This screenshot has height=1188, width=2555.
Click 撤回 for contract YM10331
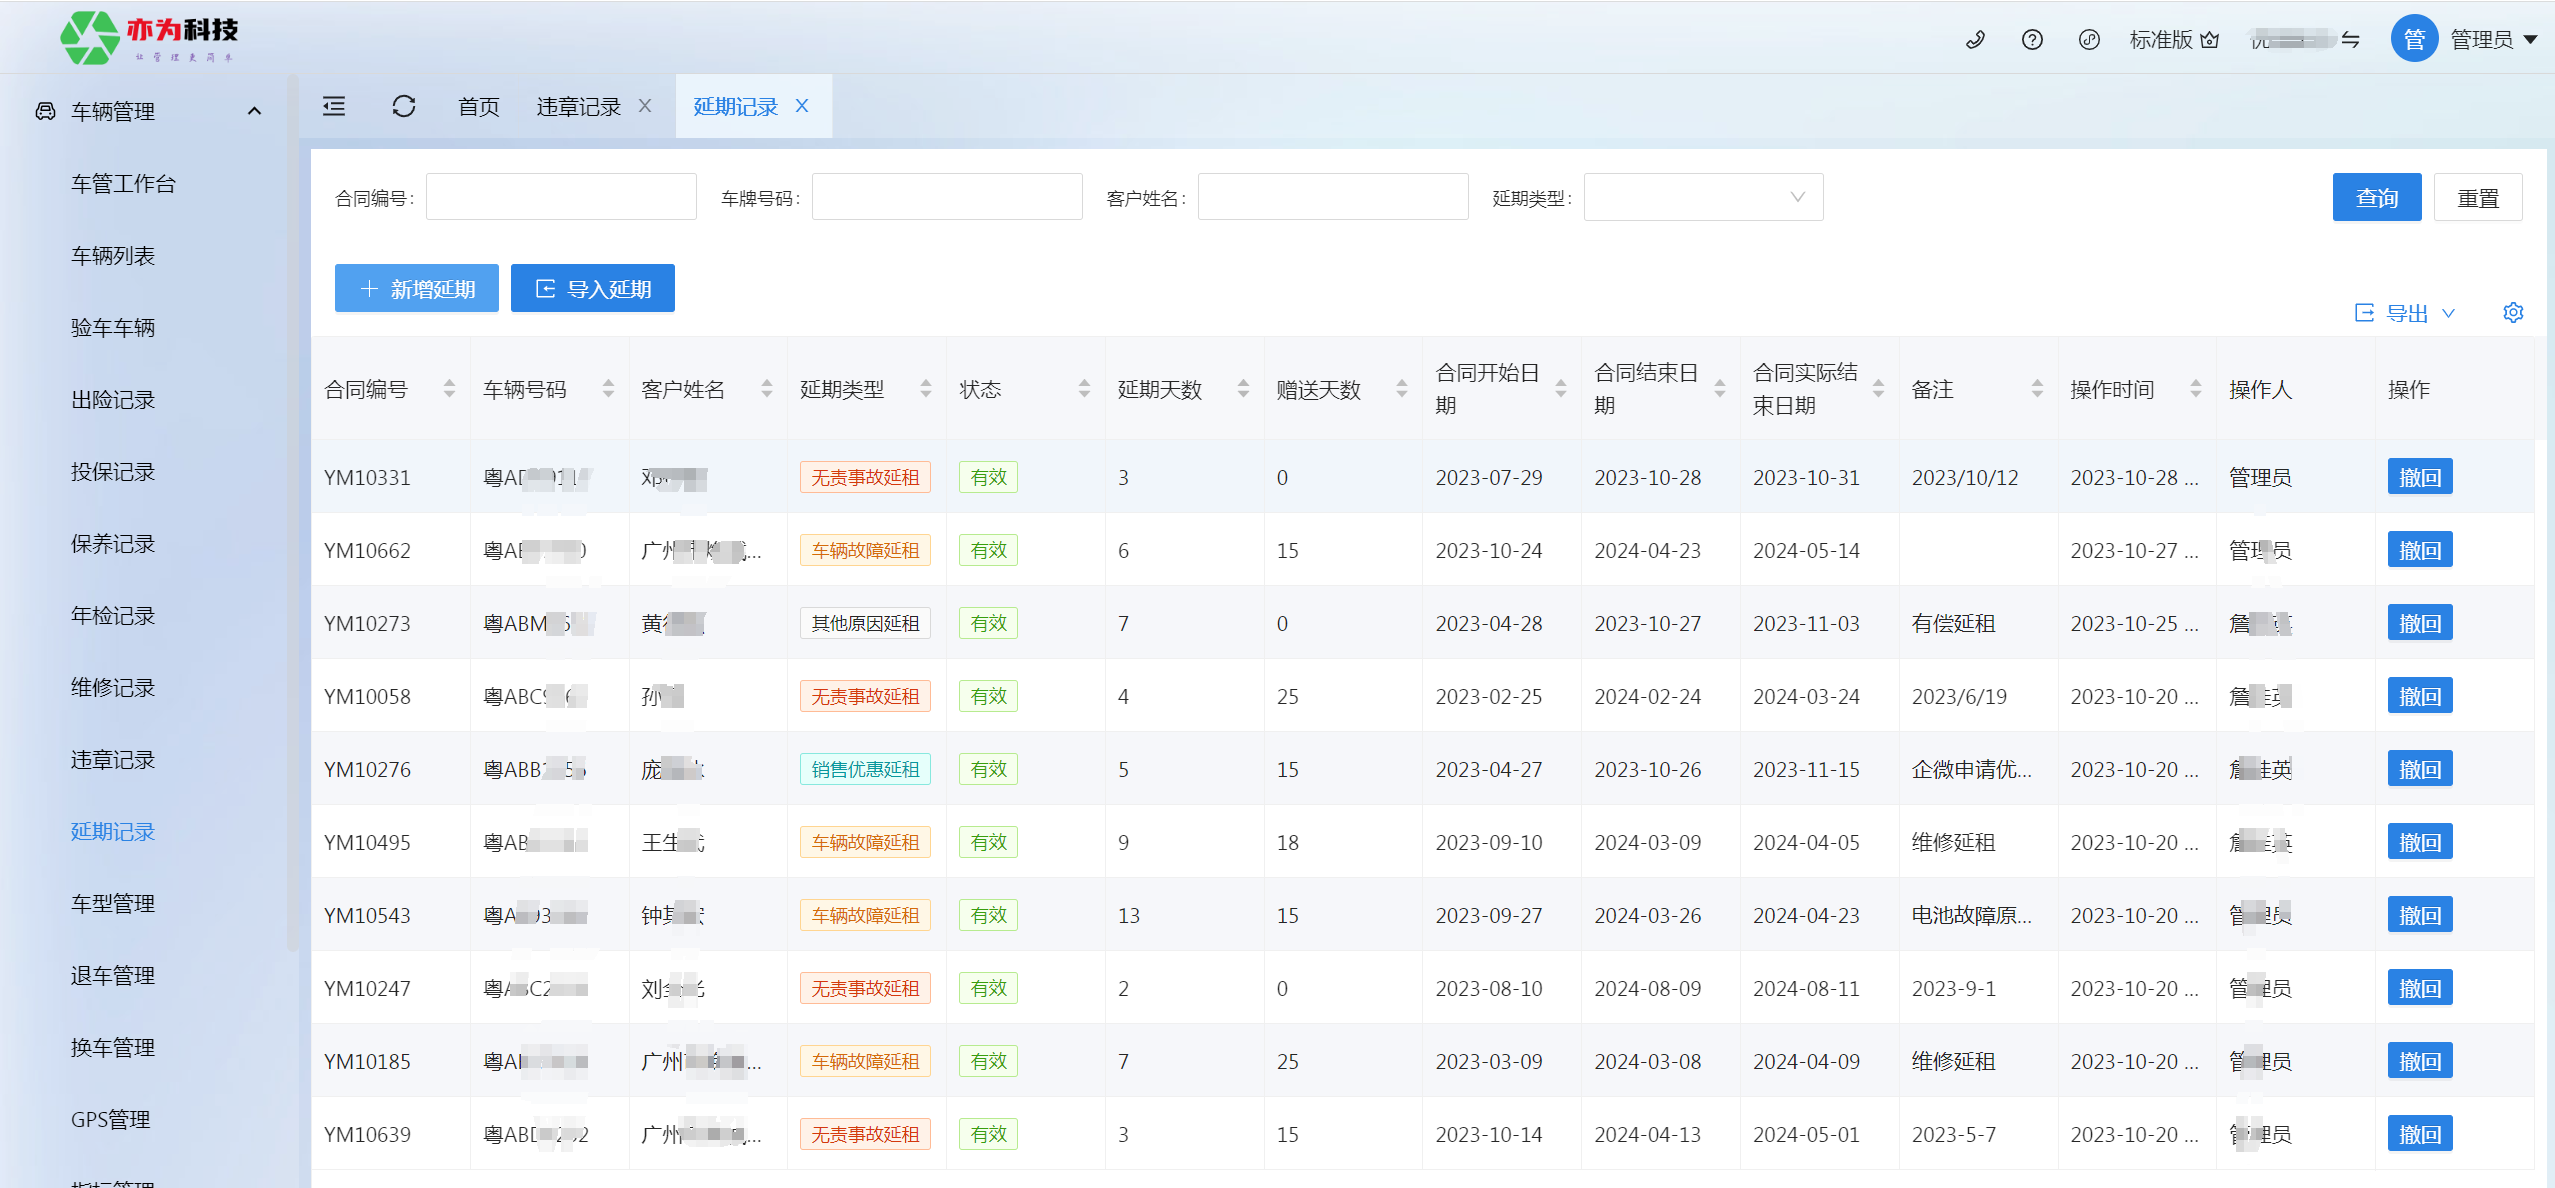pos(2419,477)
